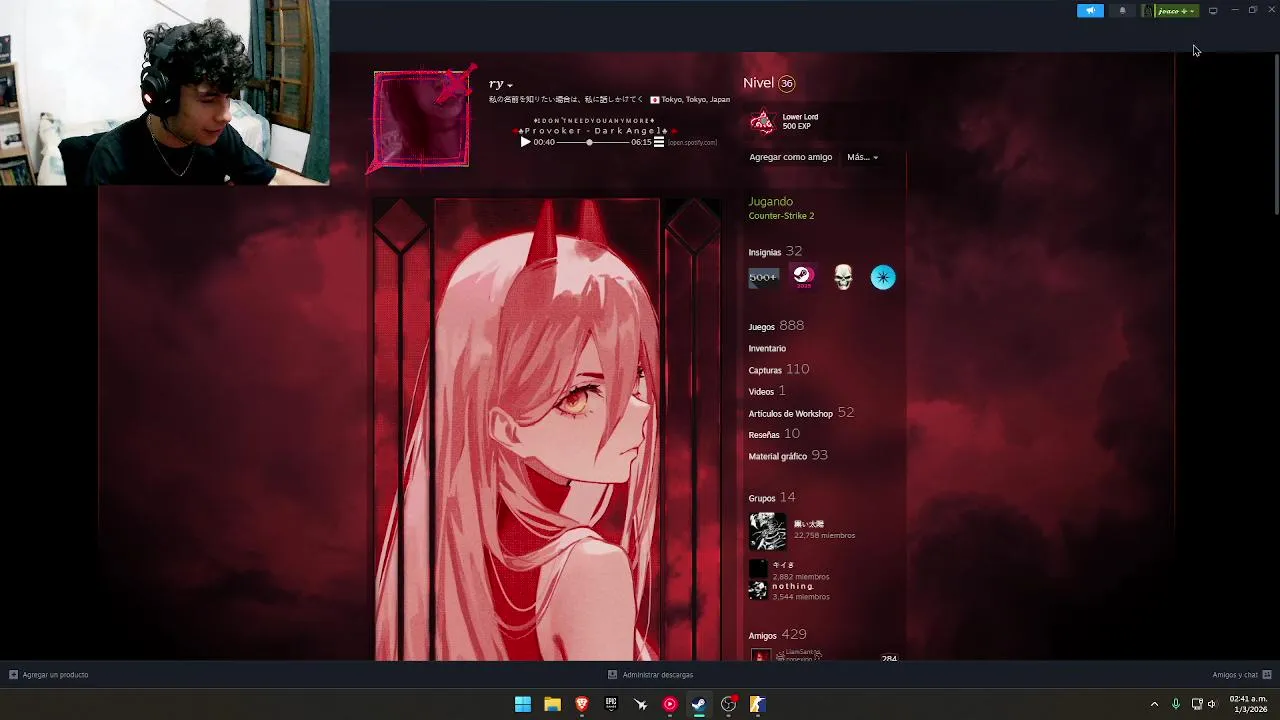
Task: Open Counter-Strike icon in taskbar
Action: [x=758, y=704]
